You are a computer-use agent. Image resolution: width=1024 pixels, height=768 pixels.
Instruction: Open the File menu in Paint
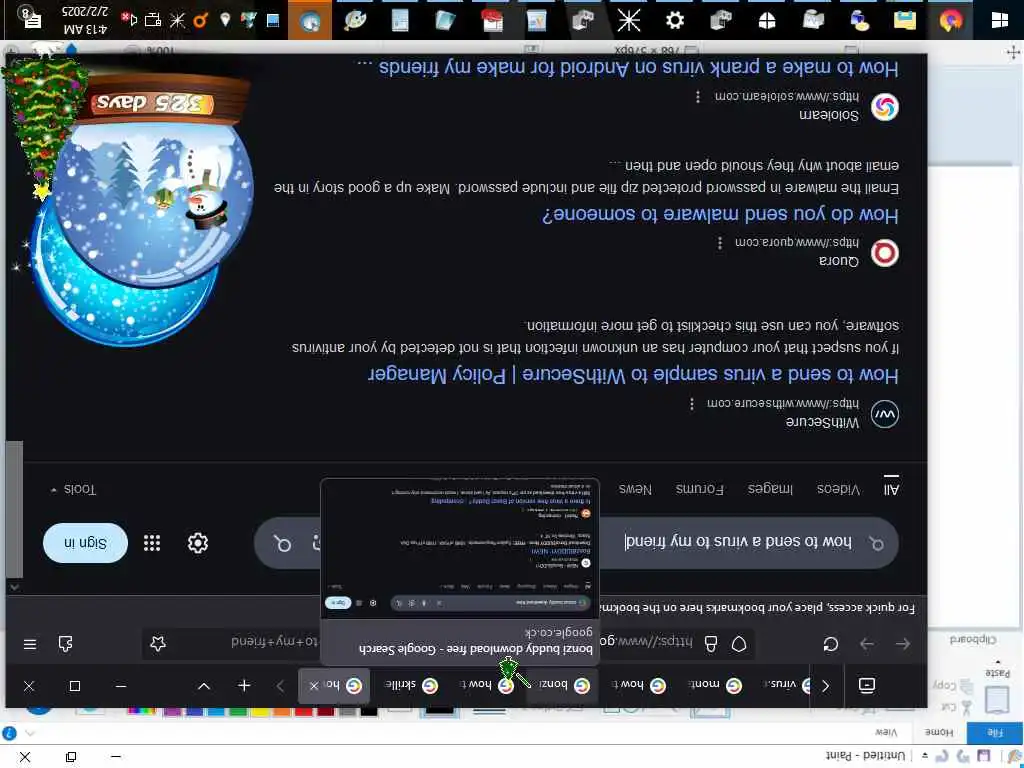(x=993, y=733)
